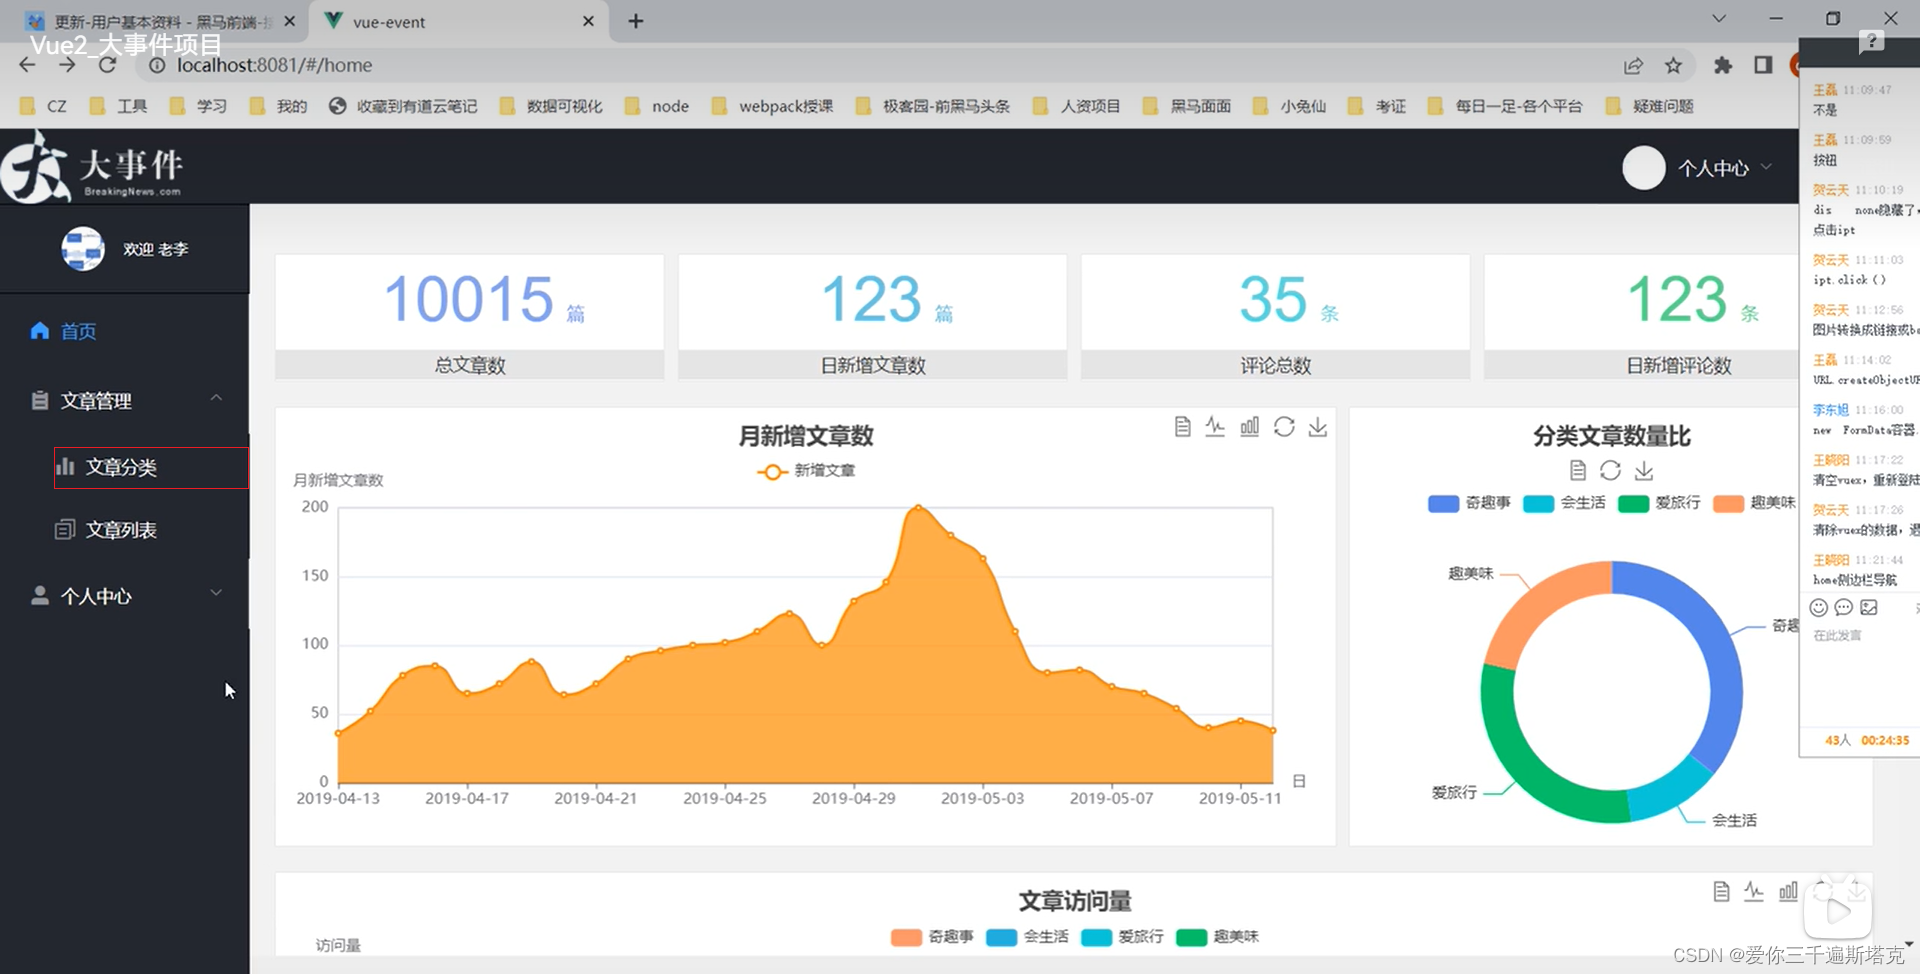Screen dimensions: 1920x974
Task: Toggle 爱旅行 legend in pie chart
Action: (1659, 503)
